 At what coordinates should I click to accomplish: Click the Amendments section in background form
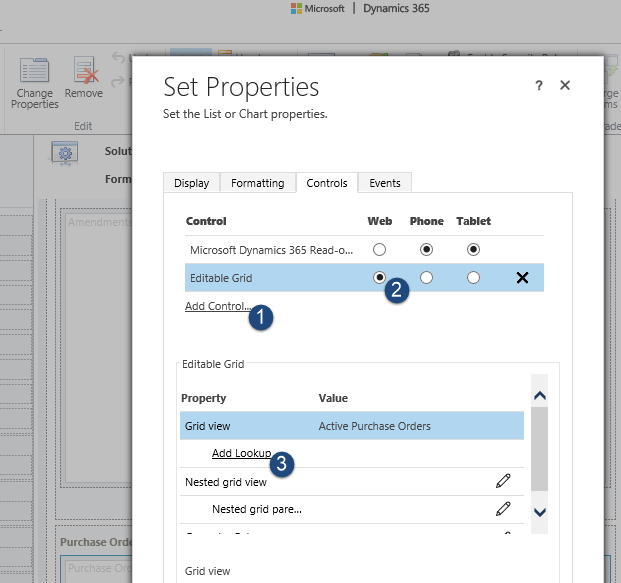coord(99,348)
